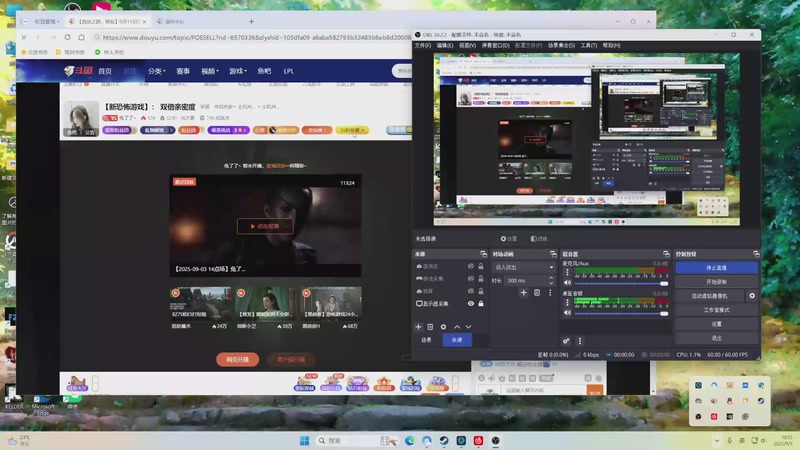Pop out the Audio Mixer dock panel
Viewport: 800px width, 450px height.
coord(666,254)
